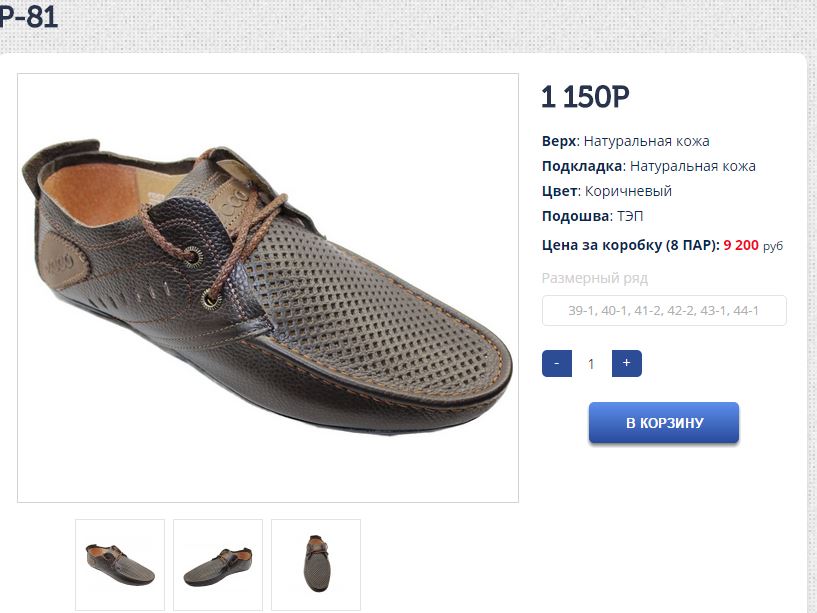The height and width of the screenshot is (613, 817).
Task: Increase quantity with the plus button
Action: tap(627, 363)
